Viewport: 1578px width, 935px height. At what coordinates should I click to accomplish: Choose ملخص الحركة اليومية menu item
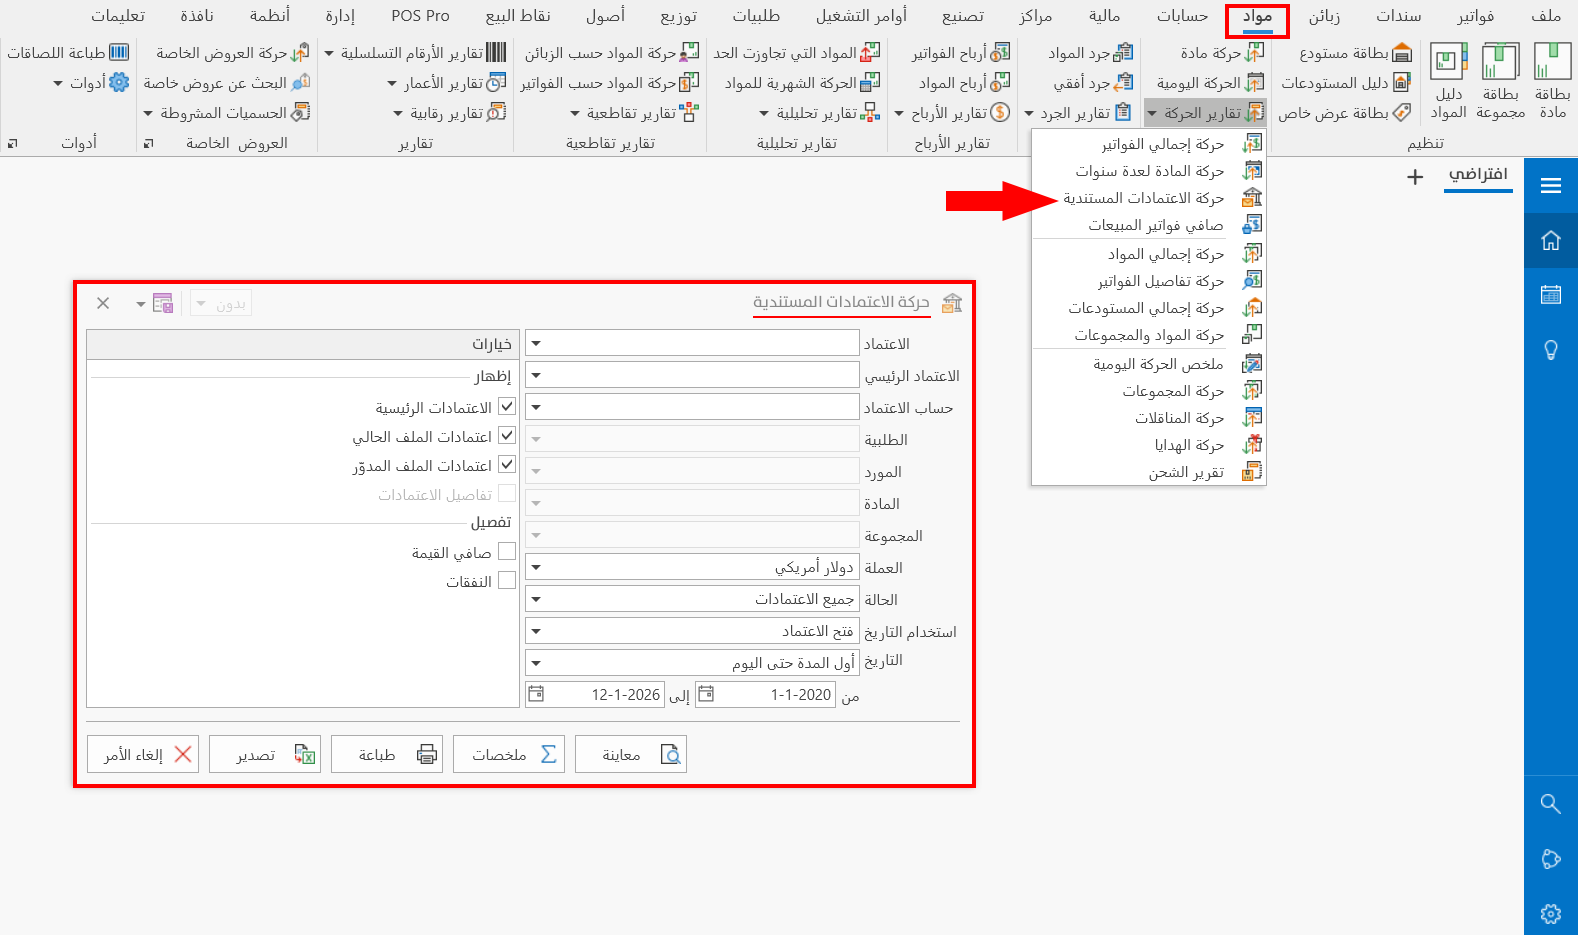(1149, 364)
